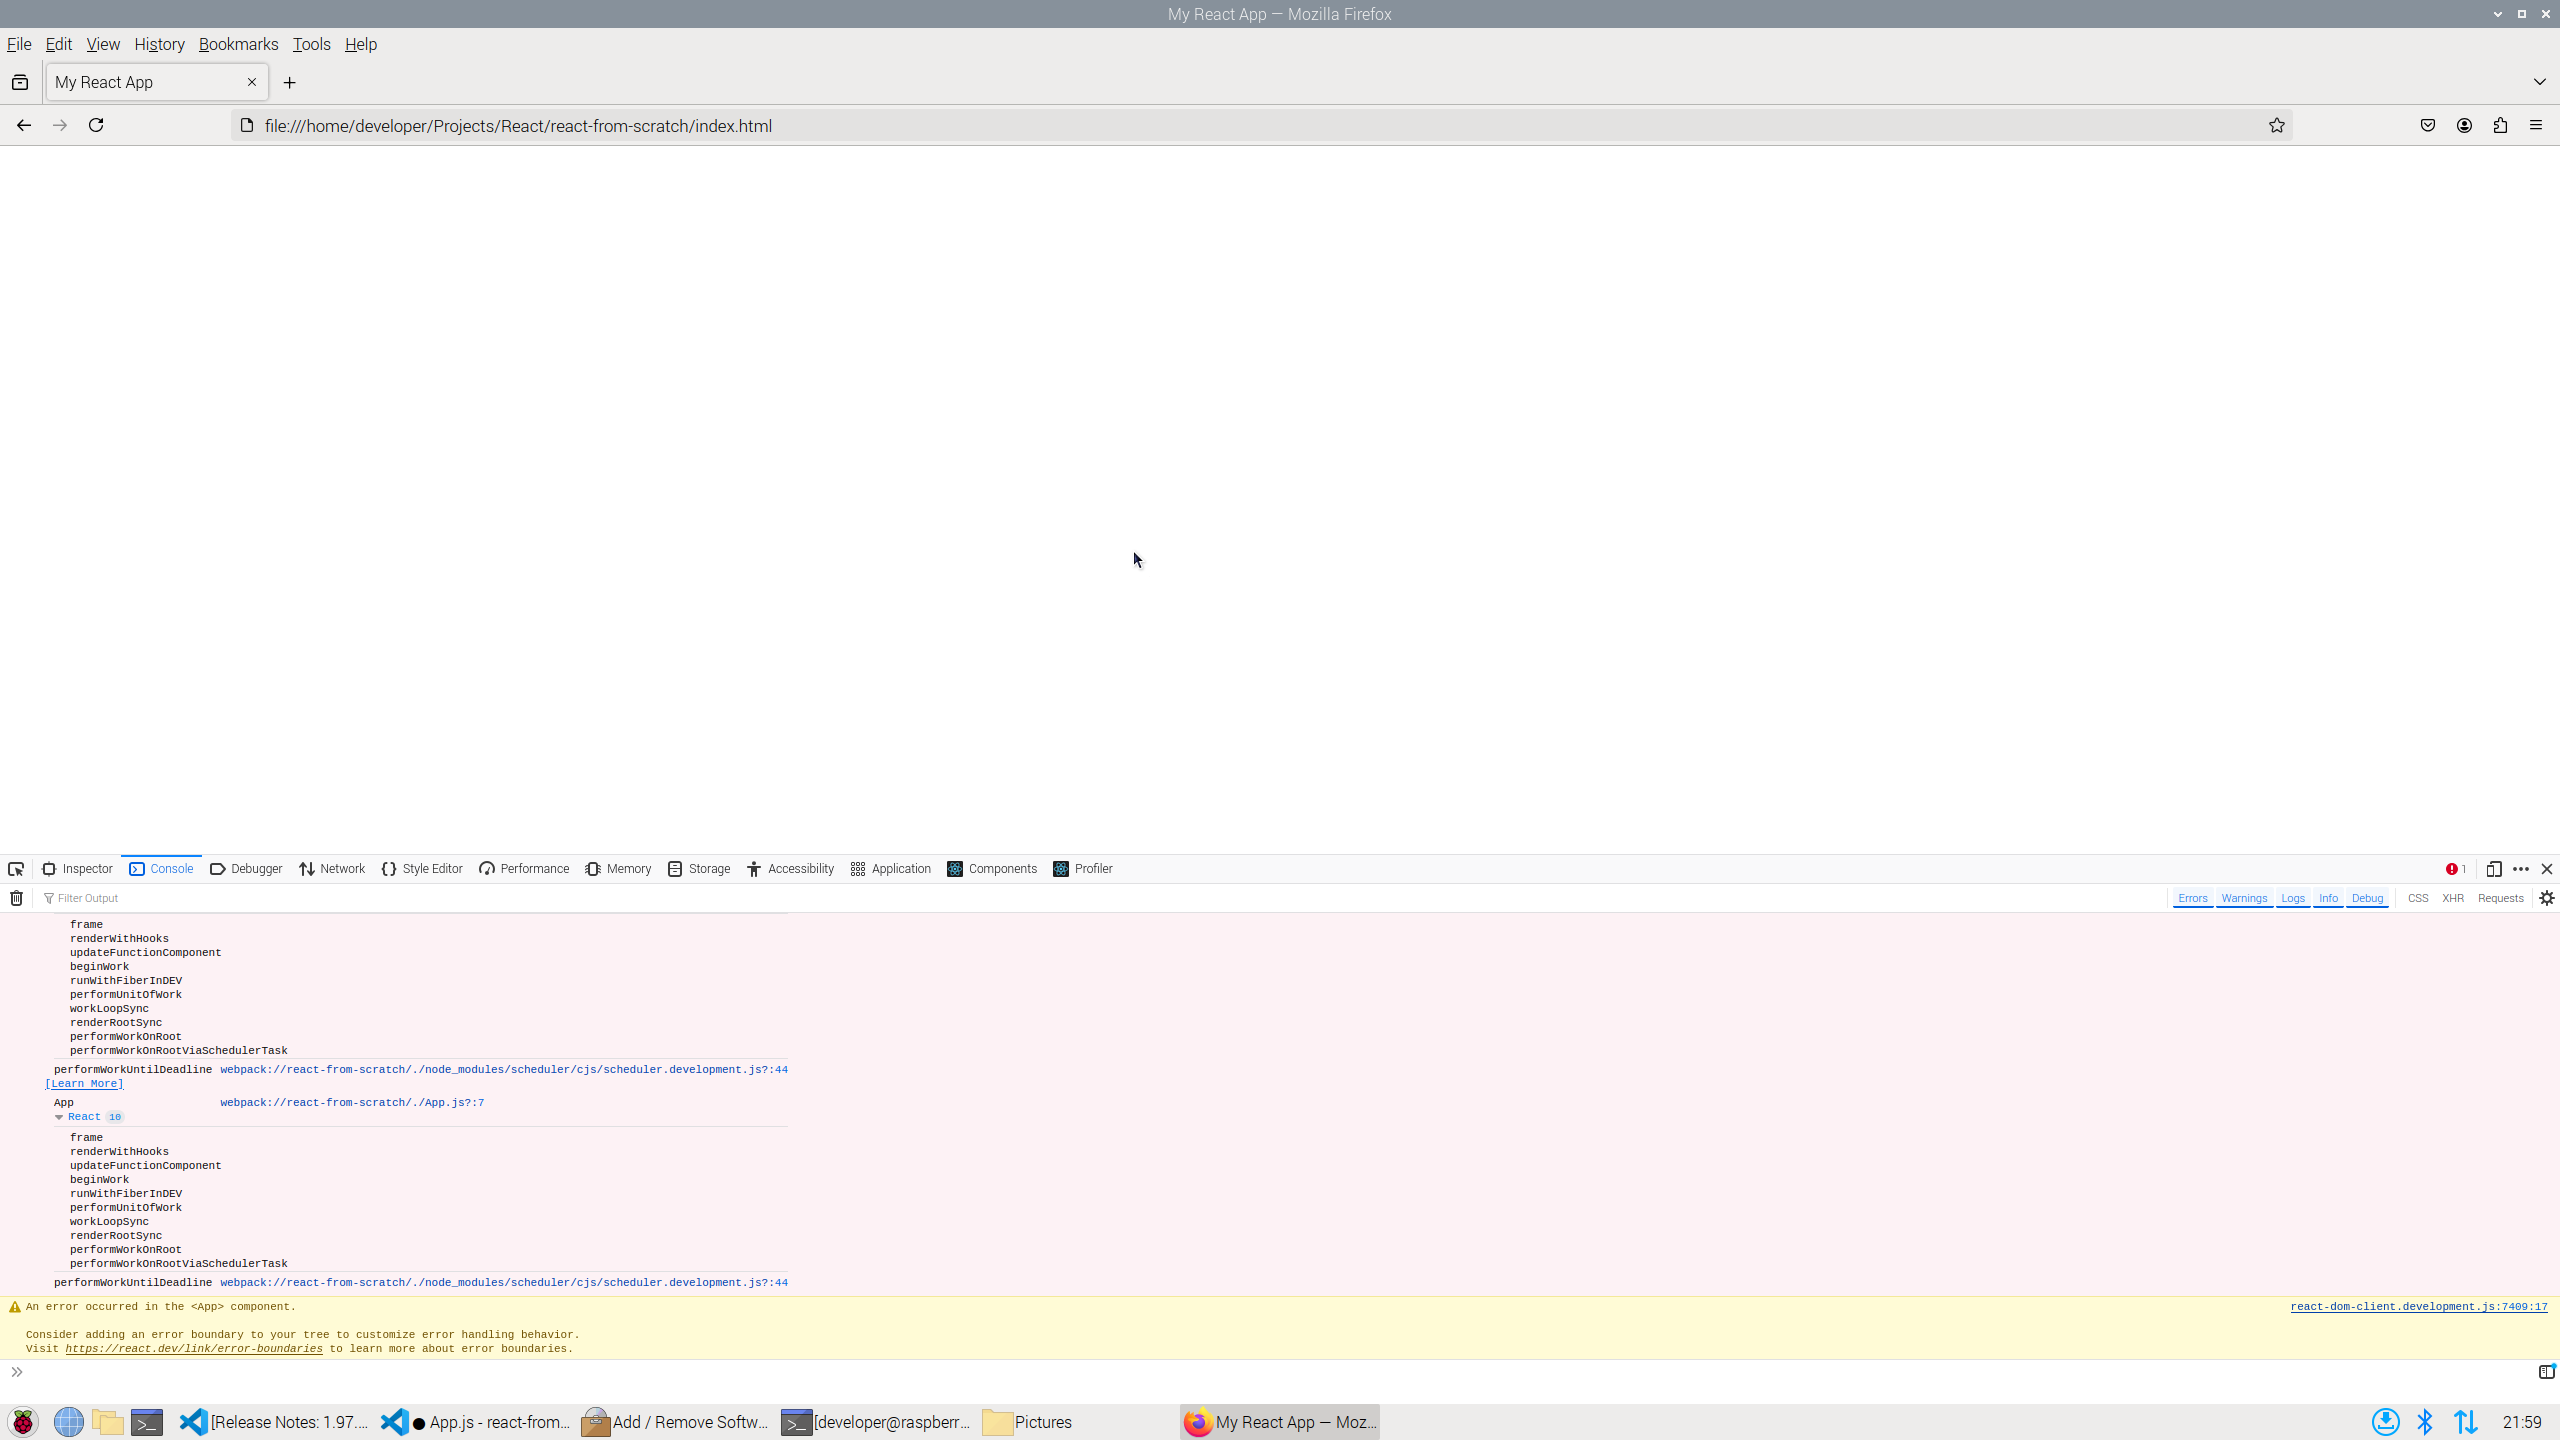This screenshot has width=2560, height=1440.
Task: Click the element picker icon in devtools
Action: (x=16, y=869)
